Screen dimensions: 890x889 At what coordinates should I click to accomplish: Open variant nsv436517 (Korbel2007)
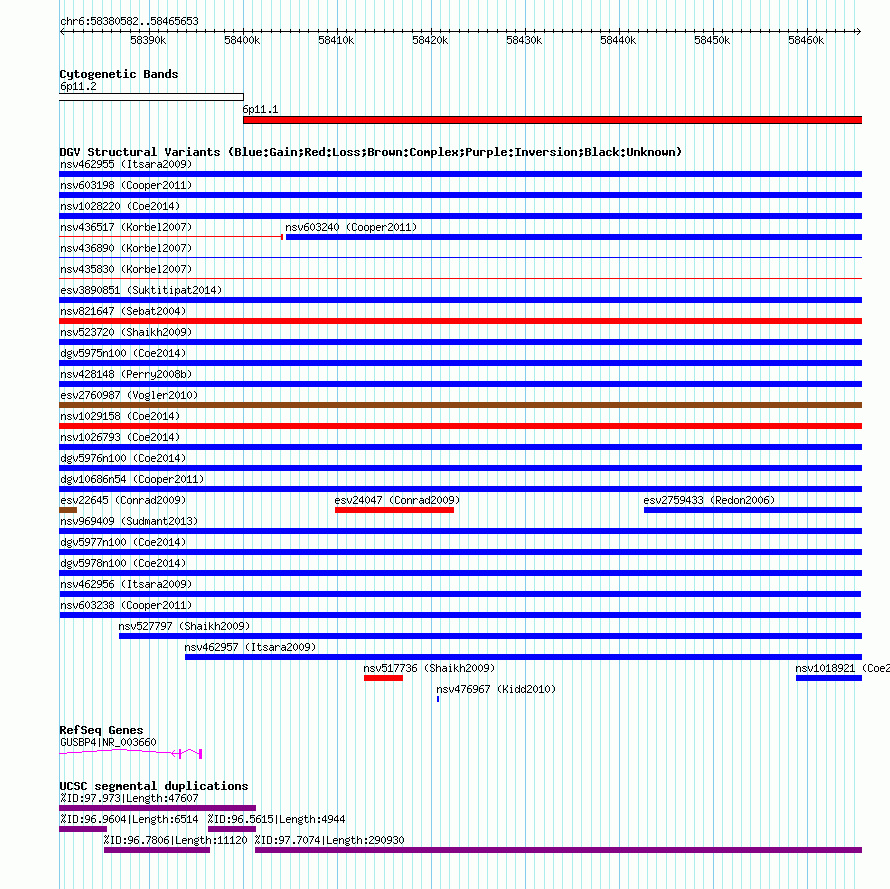pos(126,227)
